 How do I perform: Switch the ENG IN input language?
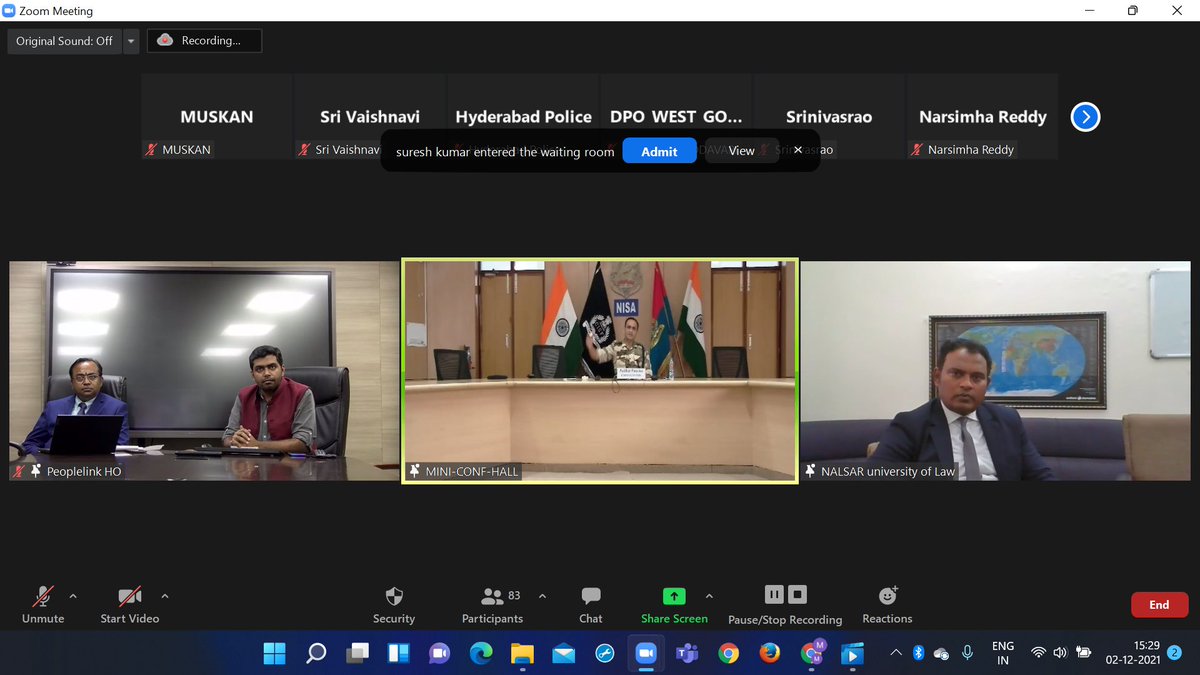pyautogui.click(x=1003, y=653)
